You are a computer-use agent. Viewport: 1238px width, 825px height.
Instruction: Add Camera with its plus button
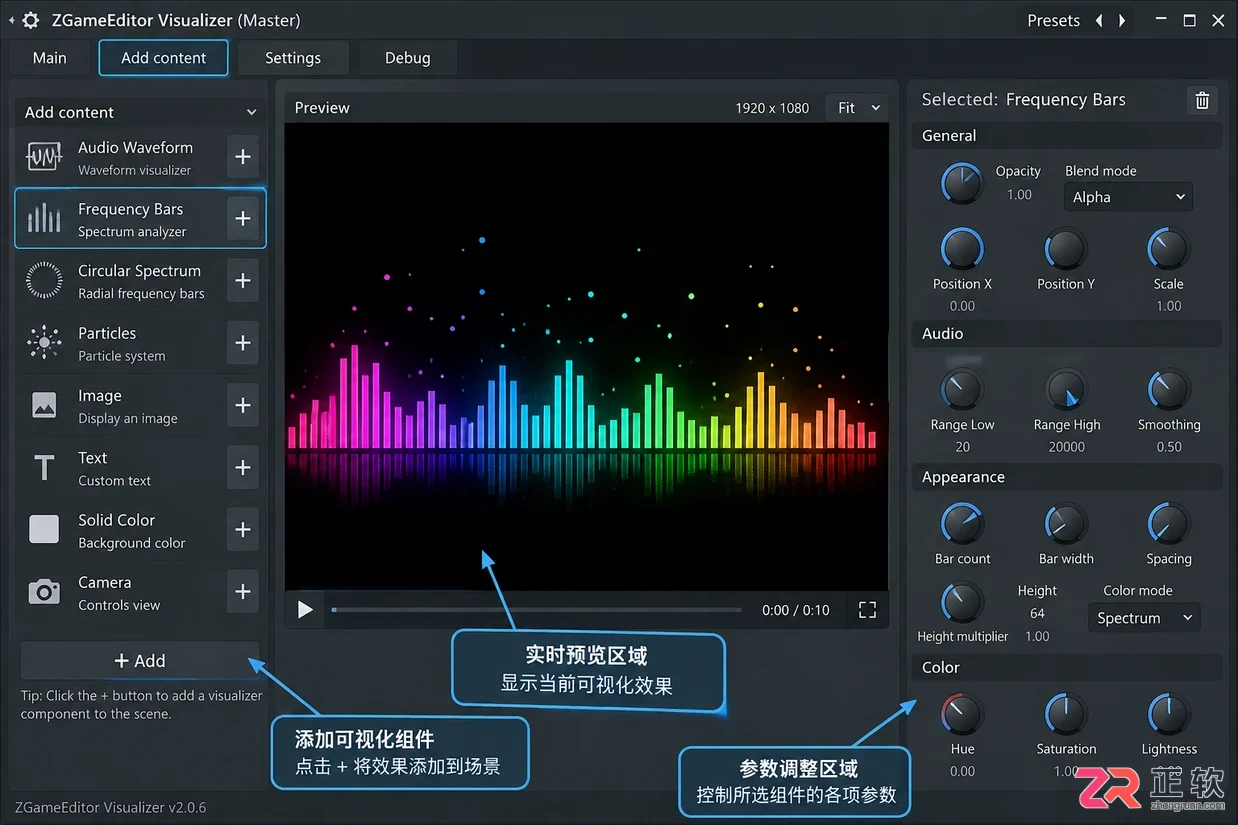coord(242,592)
